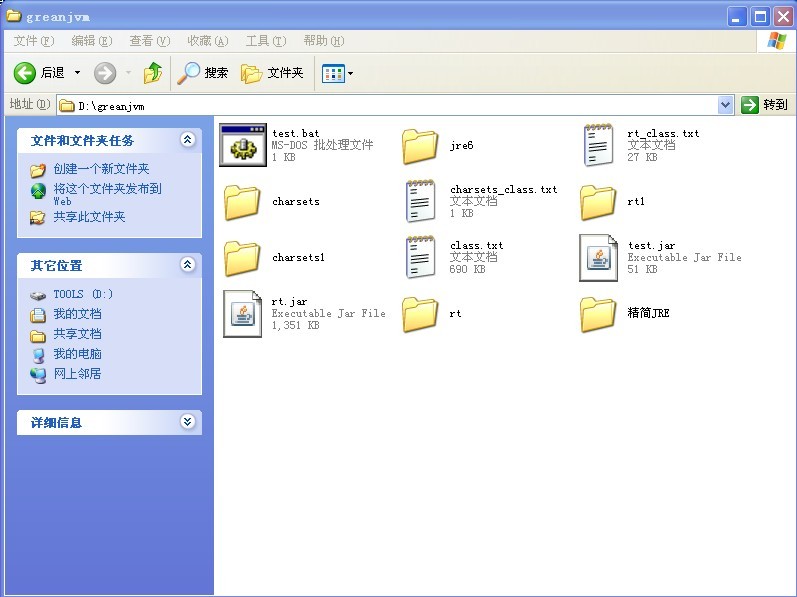Select the rt_class.txt document icon
Image resolution: width=797 pixels, height=597 pixels.
click(598, 145)
